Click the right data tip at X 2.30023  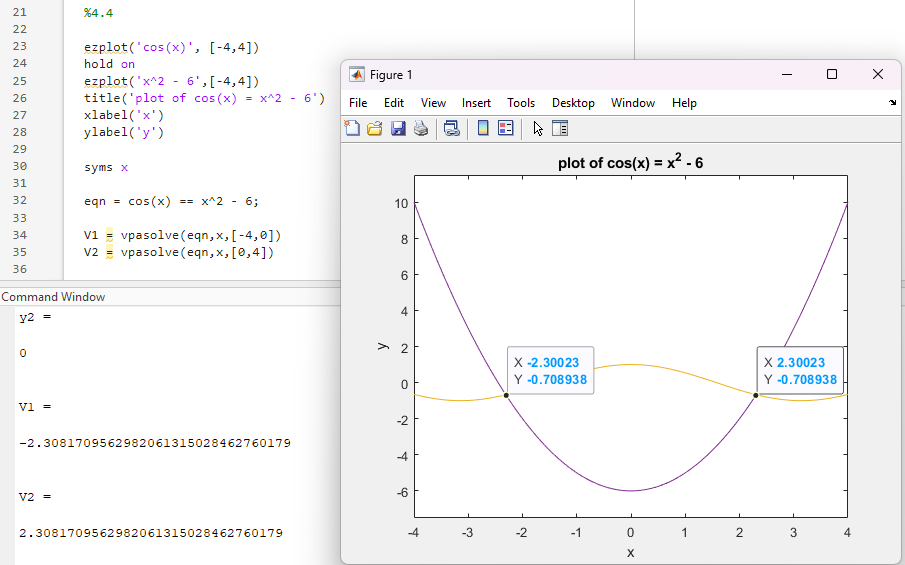[x=800, y=371]
